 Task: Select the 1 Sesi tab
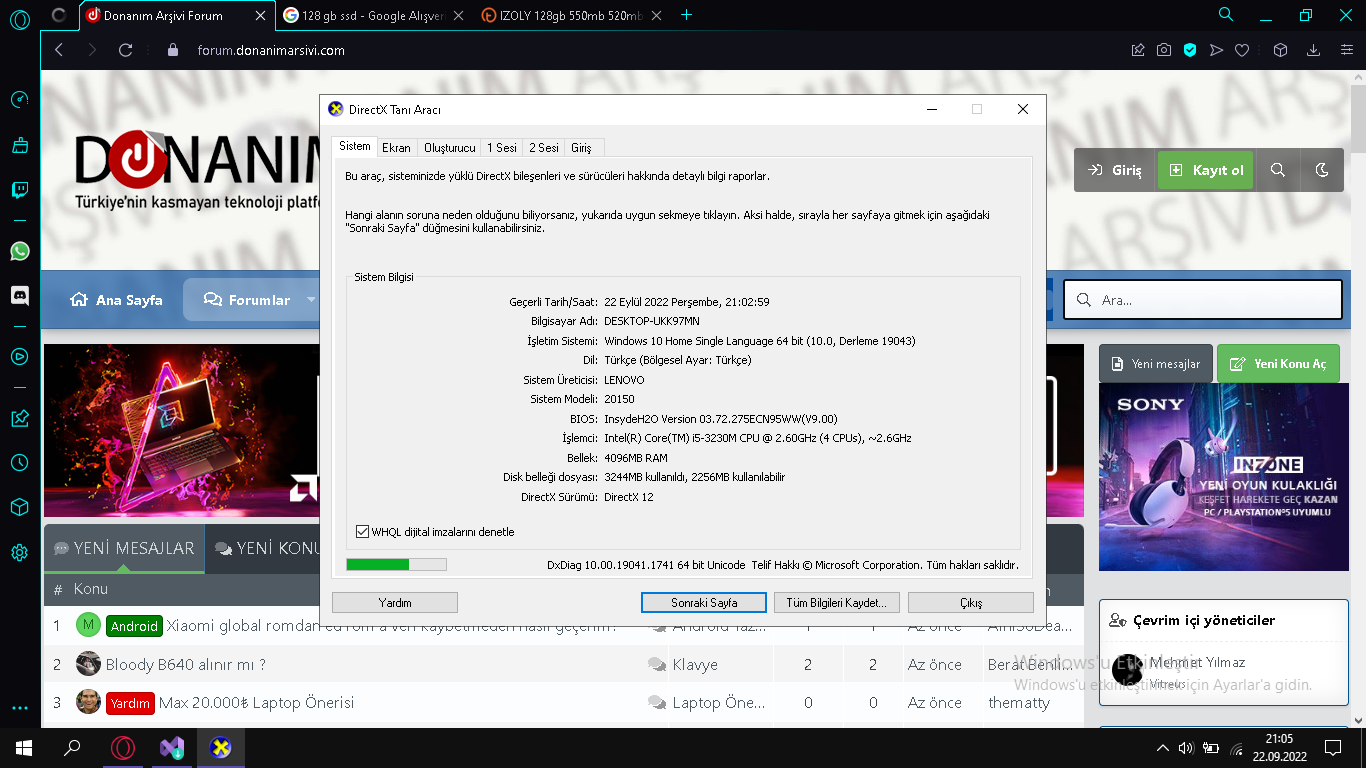click(502, 148)
